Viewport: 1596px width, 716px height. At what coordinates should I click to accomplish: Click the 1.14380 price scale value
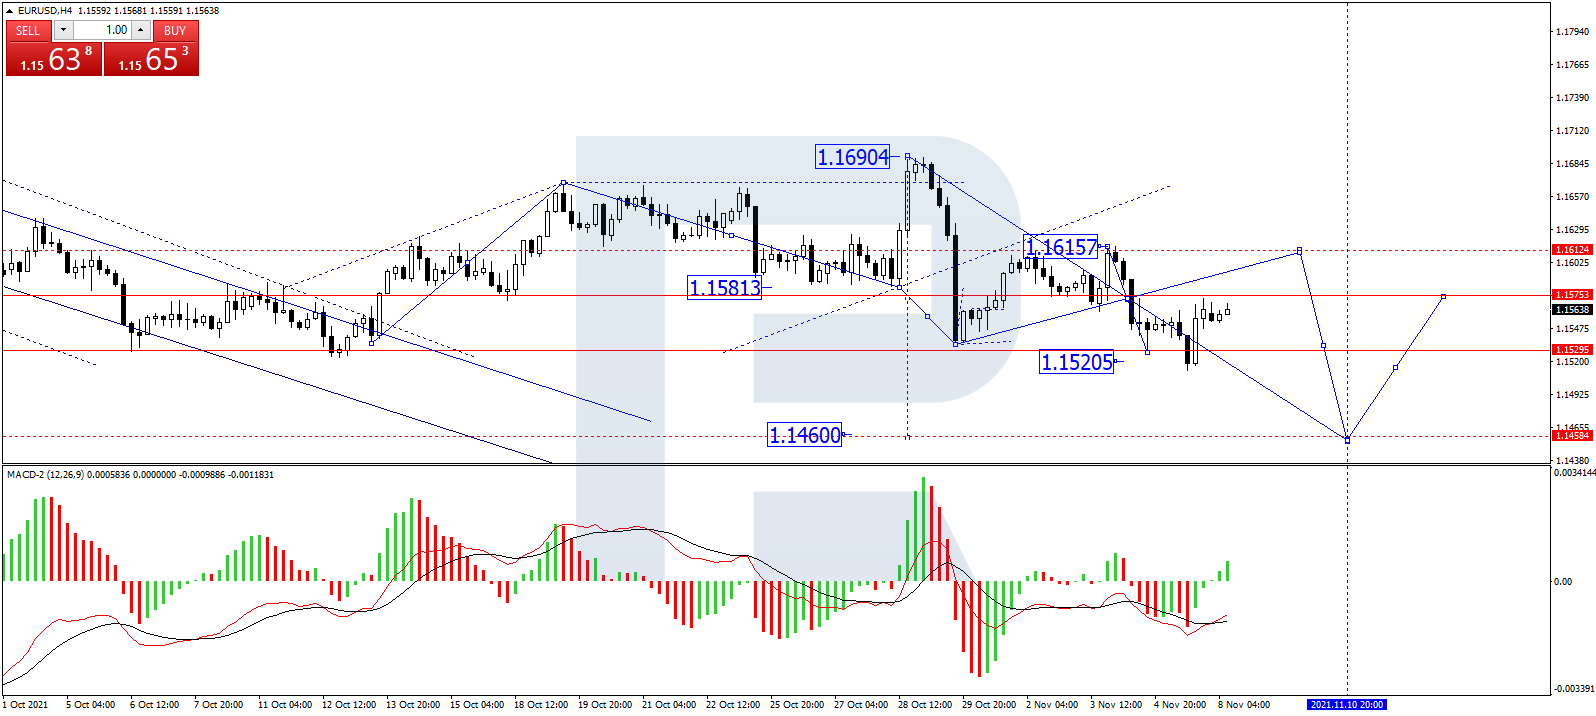pos(1573,461)
